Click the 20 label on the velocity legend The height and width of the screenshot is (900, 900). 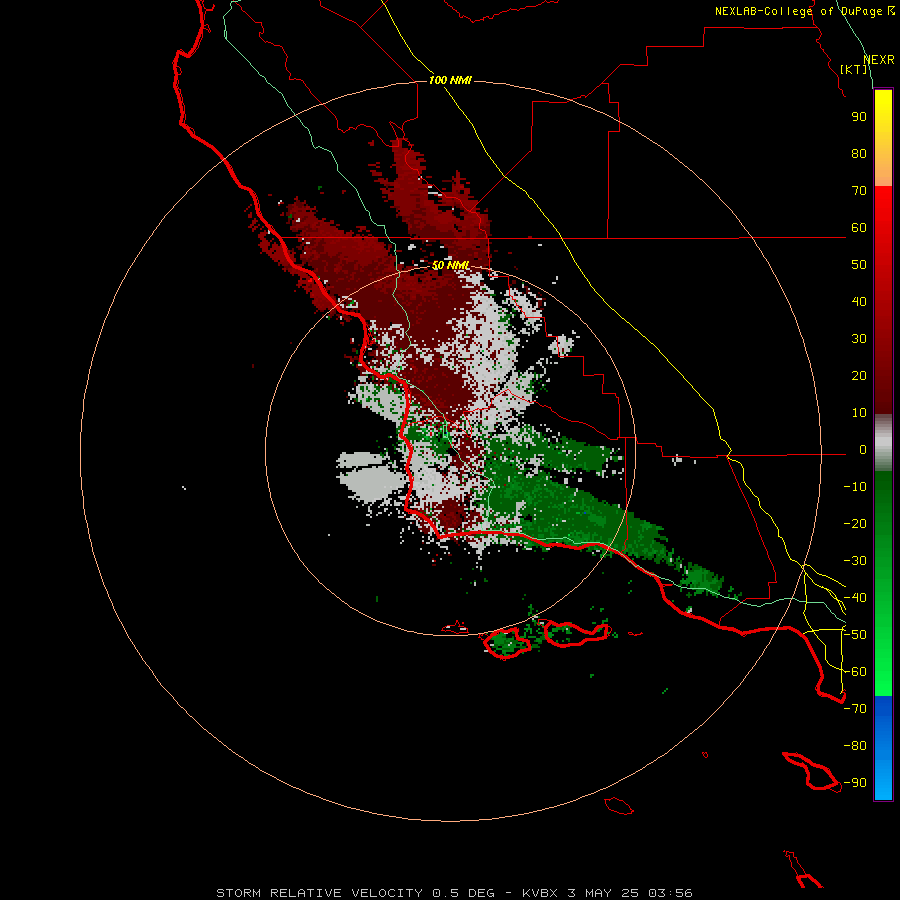click(x=859, y=376)
